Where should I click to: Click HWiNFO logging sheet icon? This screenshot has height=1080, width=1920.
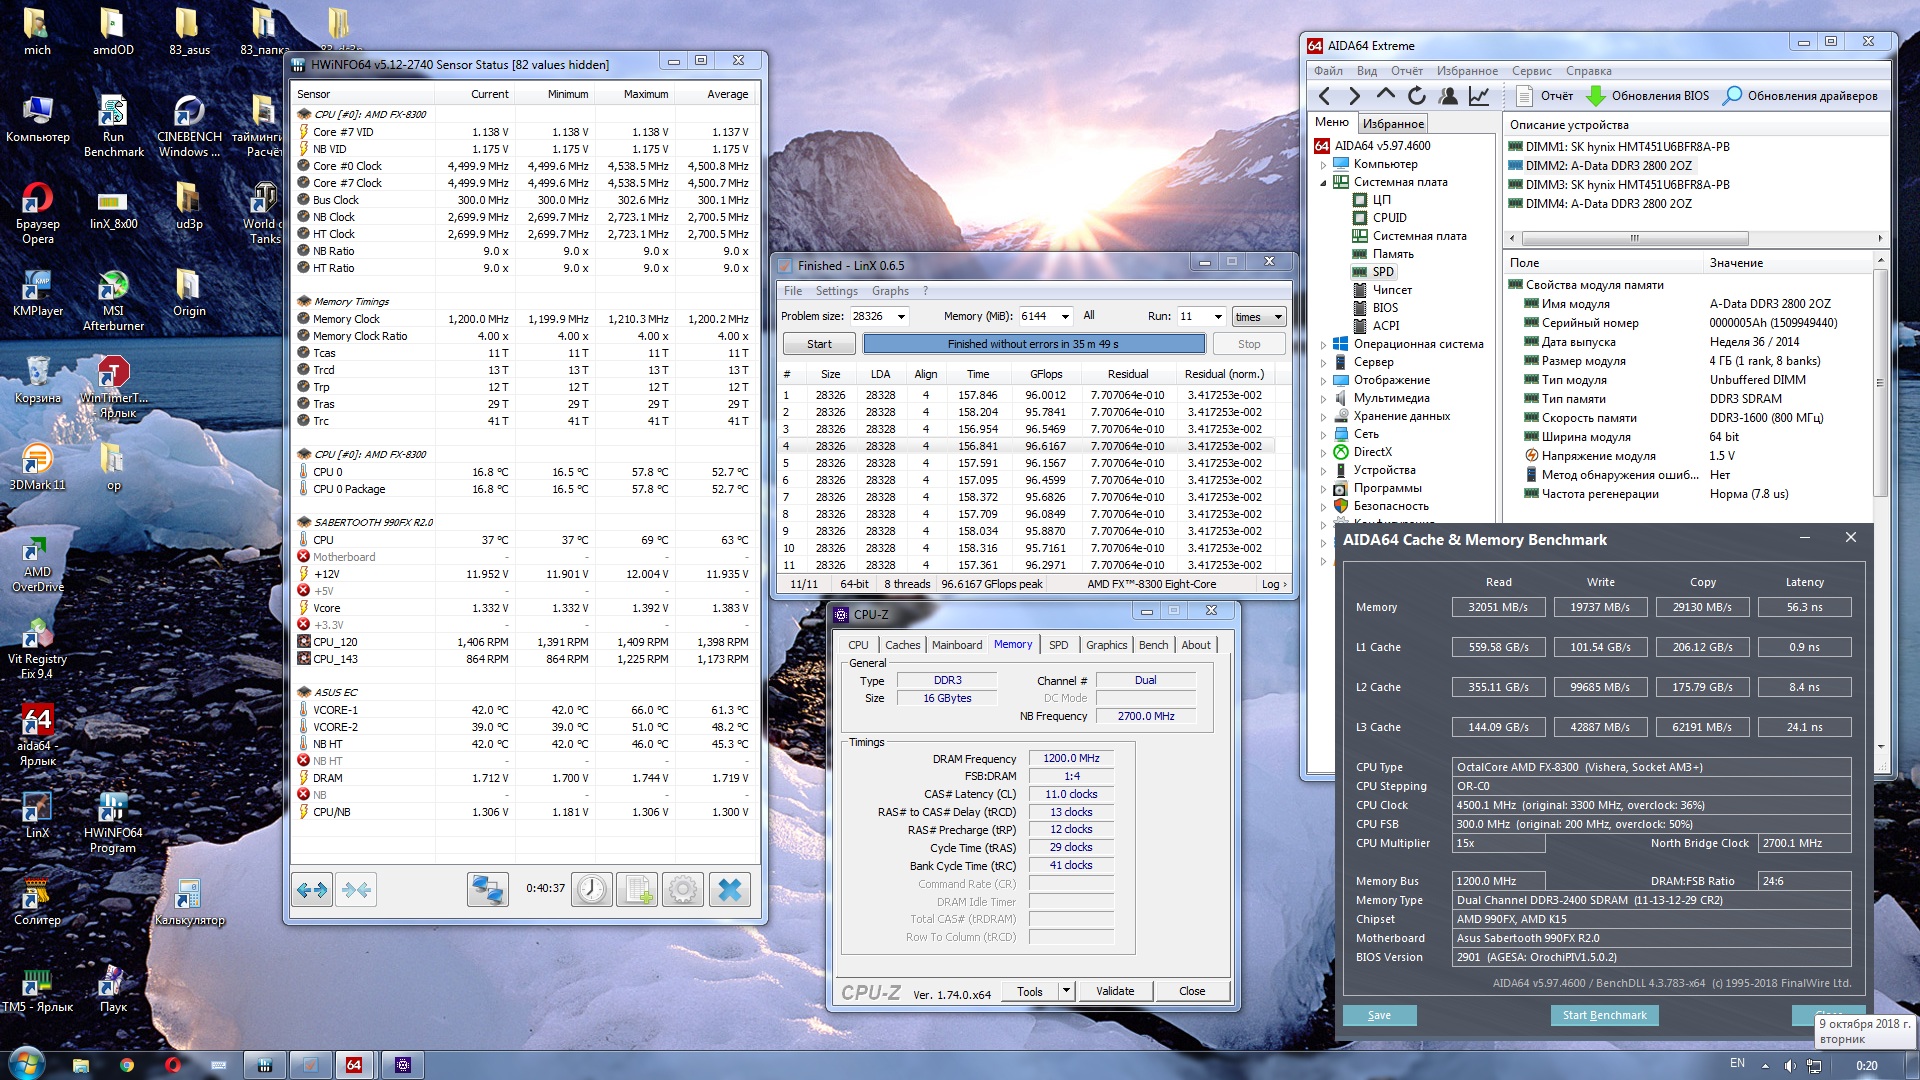(x=637, y=889)
